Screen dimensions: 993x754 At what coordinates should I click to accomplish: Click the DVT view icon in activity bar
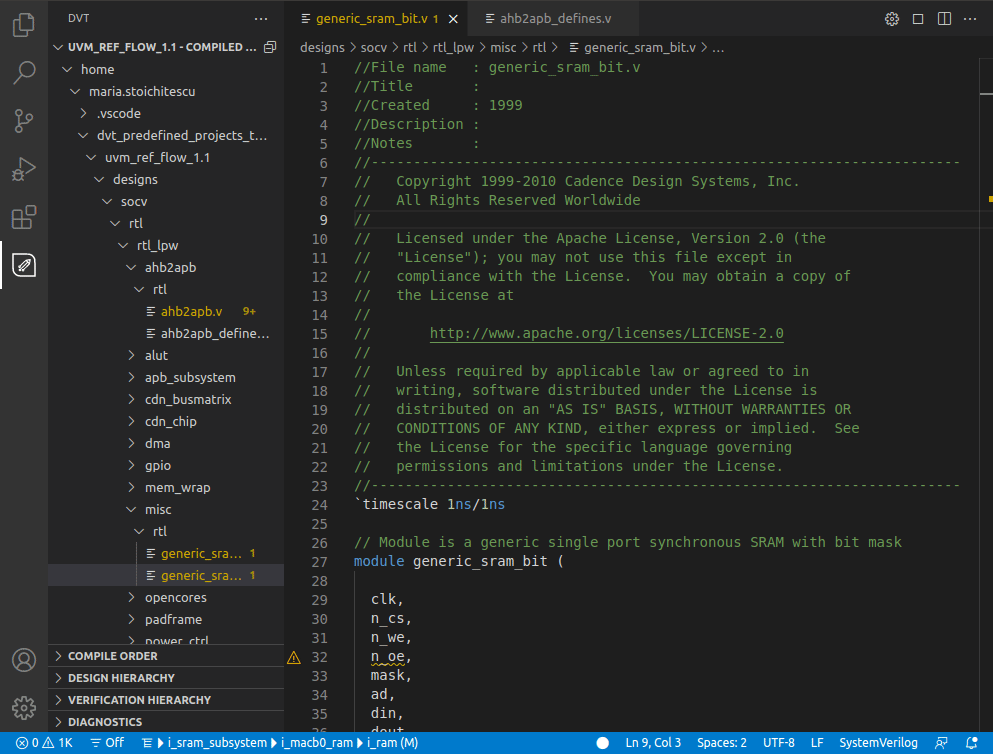24,265
